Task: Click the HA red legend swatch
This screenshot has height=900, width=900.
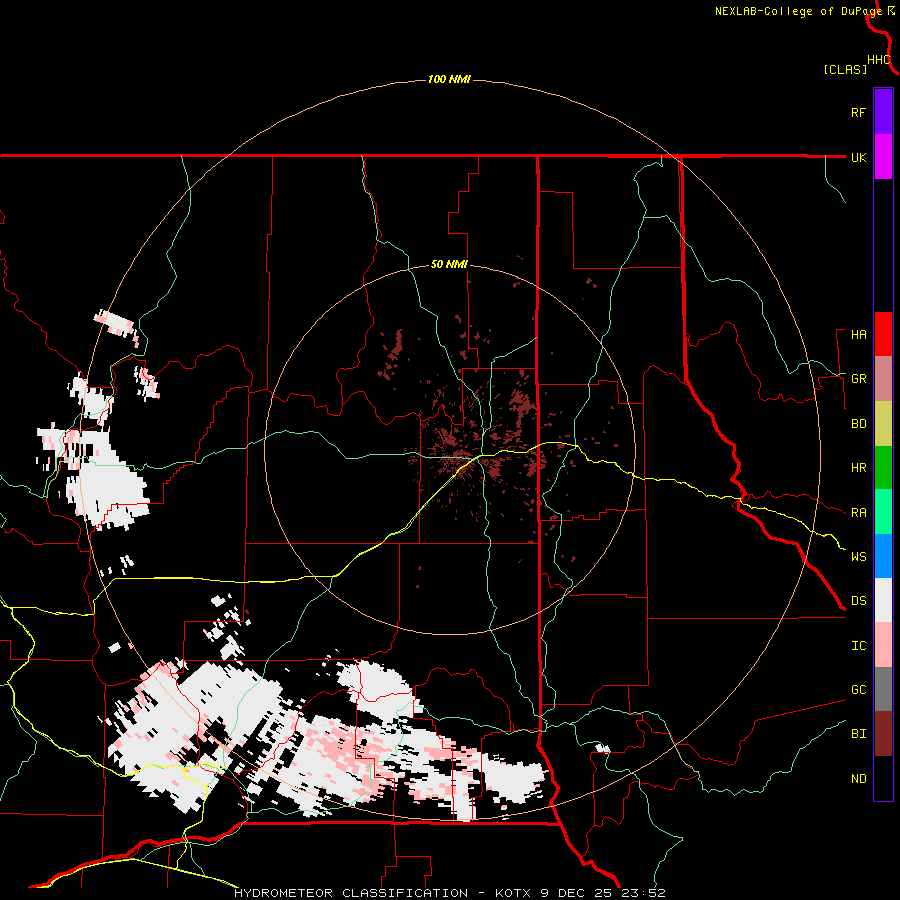Action: (883, 334)
